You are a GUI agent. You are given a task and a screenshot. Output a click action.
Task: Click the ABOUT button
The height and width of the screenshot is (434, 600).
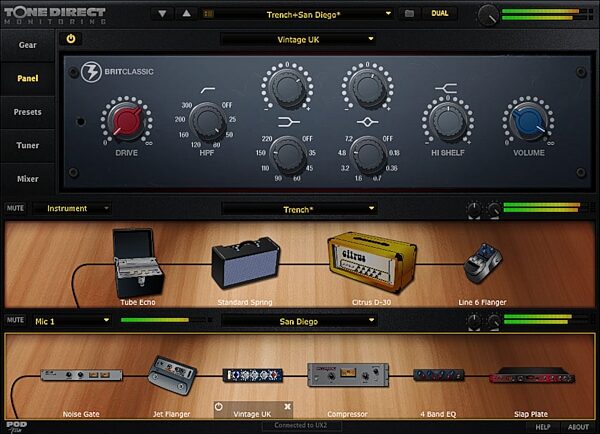(x=578, y=427)
